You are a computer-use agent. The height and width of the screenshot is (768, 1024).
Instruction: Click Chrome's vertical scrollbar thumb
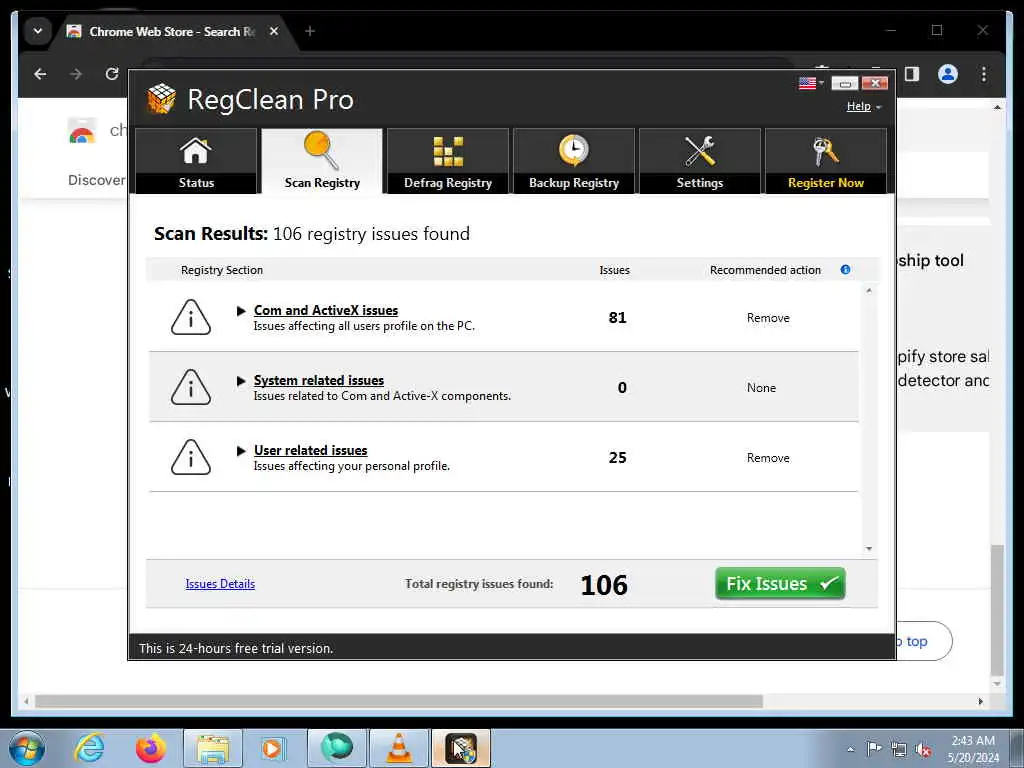tap(997, 611)
